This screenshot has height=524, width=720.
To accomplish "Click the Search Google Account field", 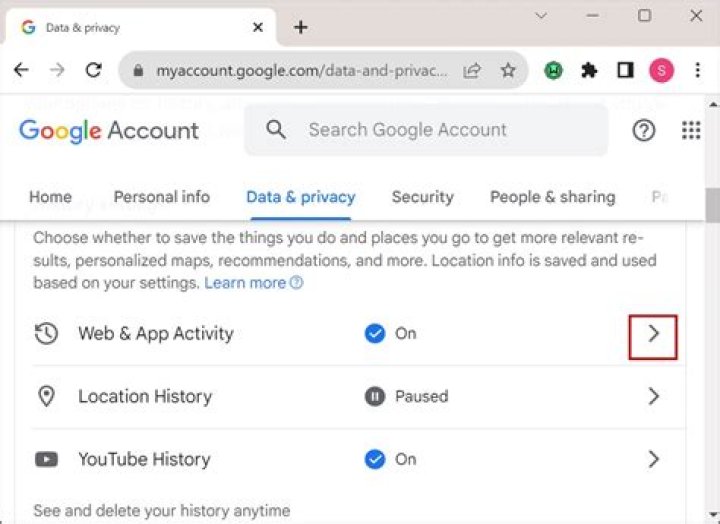I will pos(430,130).
